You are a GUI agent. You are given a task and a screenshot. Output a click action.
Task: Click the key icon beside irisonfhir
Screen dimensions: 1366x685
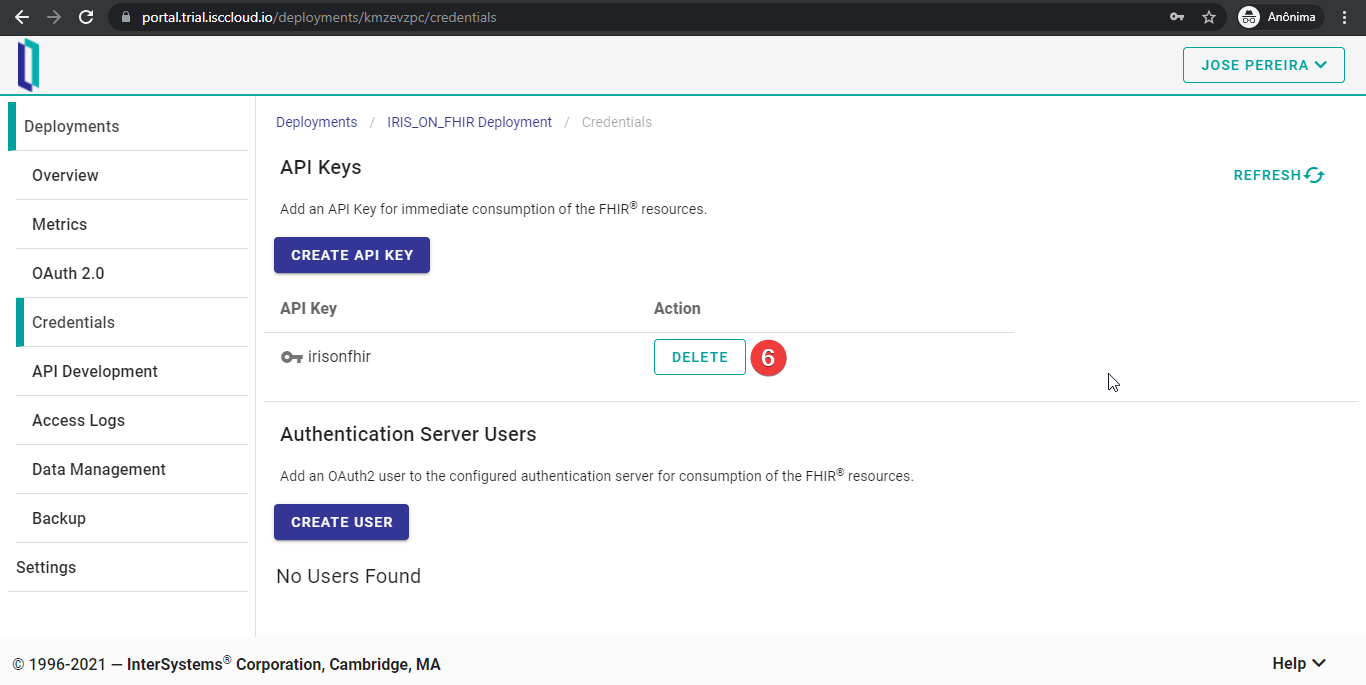click(x=292, y=357)
